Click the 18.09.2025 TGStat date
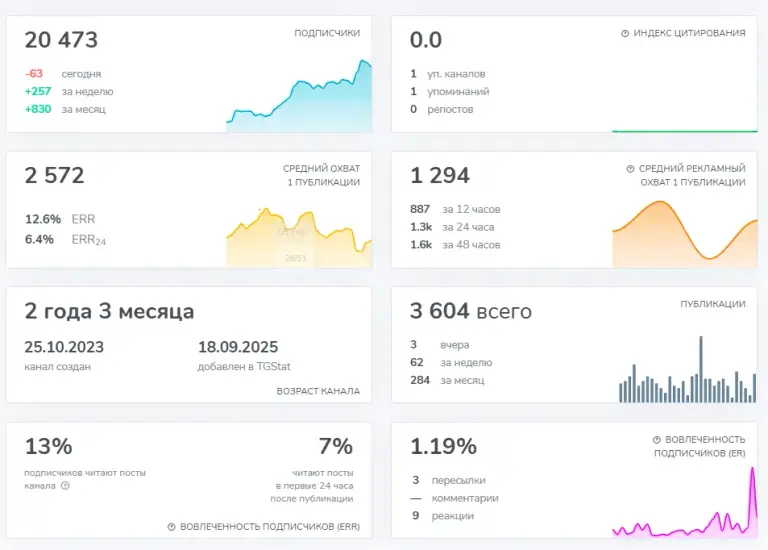 point(238,347)
